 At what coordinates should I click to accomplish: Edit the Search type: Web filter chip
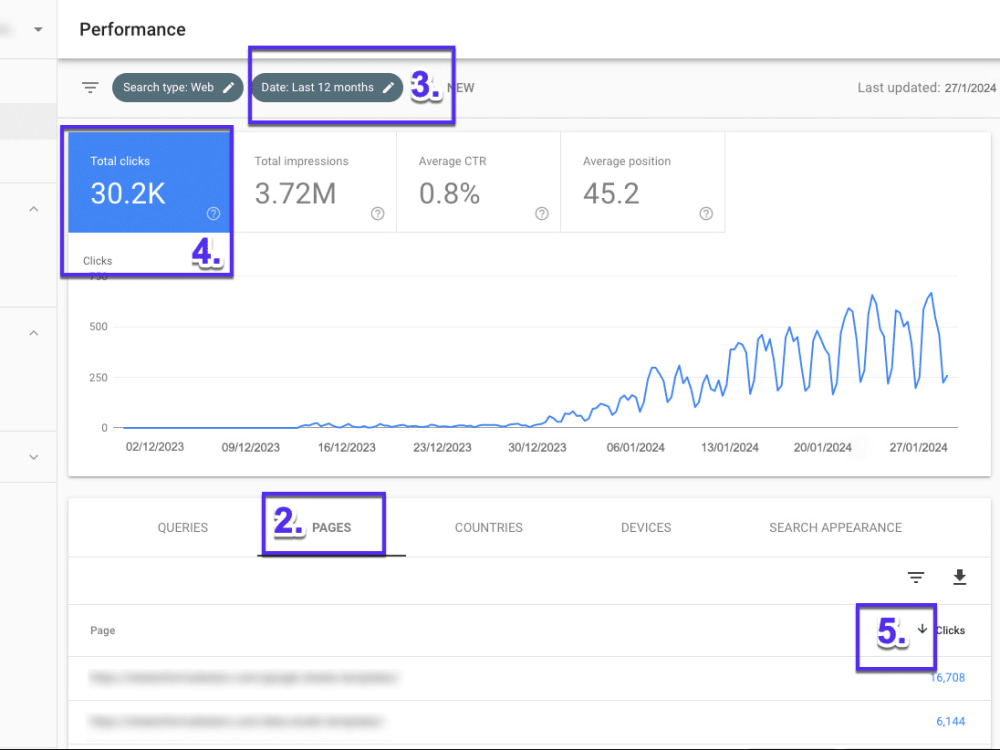coord(177,87)
